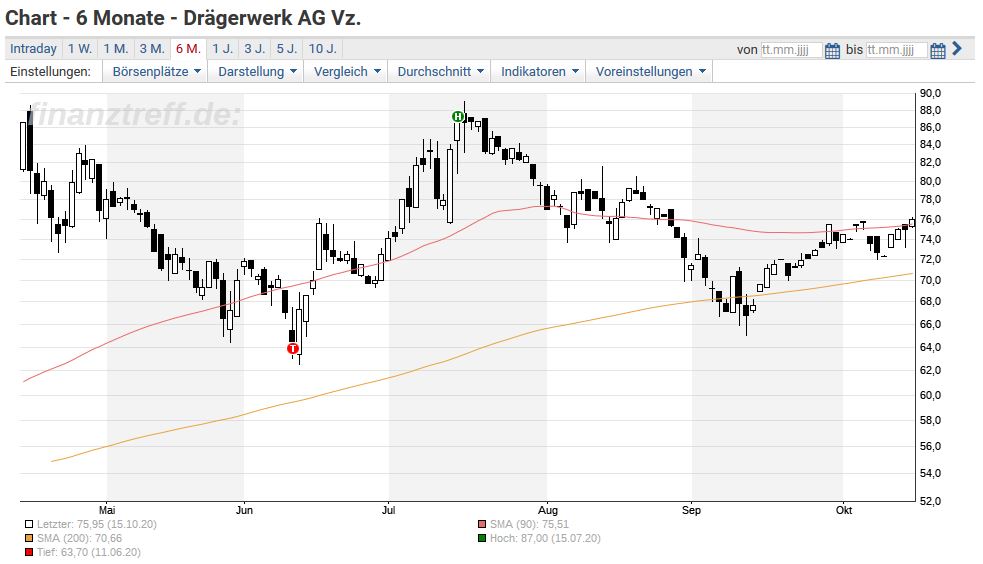Click the 'Mai' axis label
This screenshot has height=564, width=983.
point(107,510)
